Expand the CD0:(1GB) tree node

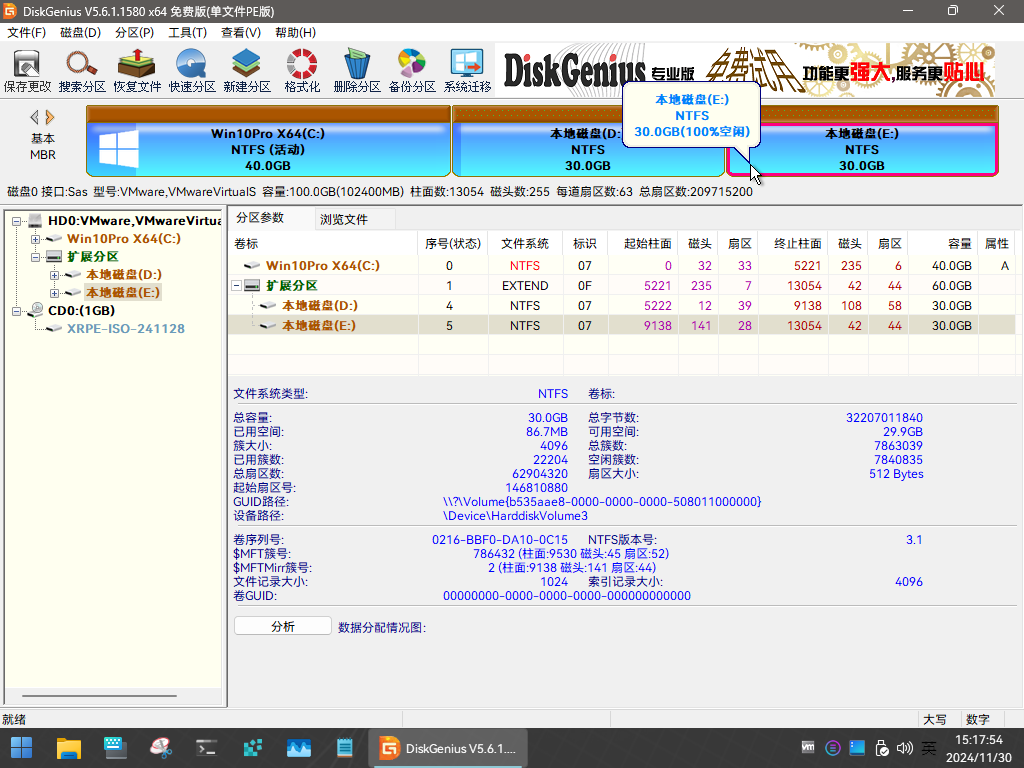click(x=16, y=311)
